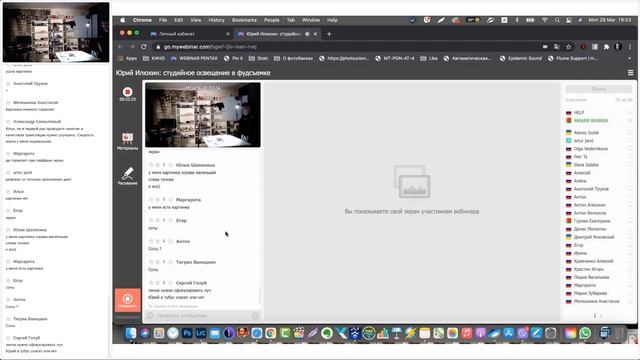Open the Chrome extensions puzzle icon
Viewport: 640px width, 360px height.
click(x=607, y=47)
